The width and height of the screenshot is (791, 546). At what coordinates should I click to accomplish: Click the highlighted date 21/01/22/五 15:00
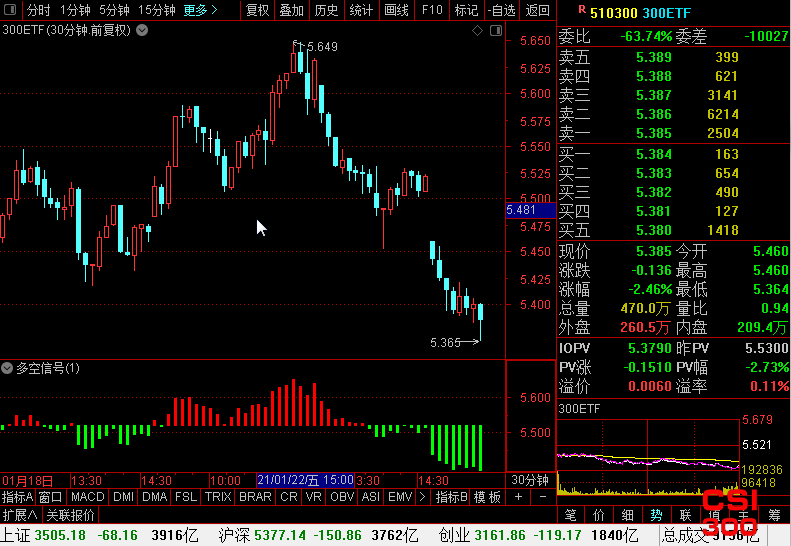[x=305, y=480]
